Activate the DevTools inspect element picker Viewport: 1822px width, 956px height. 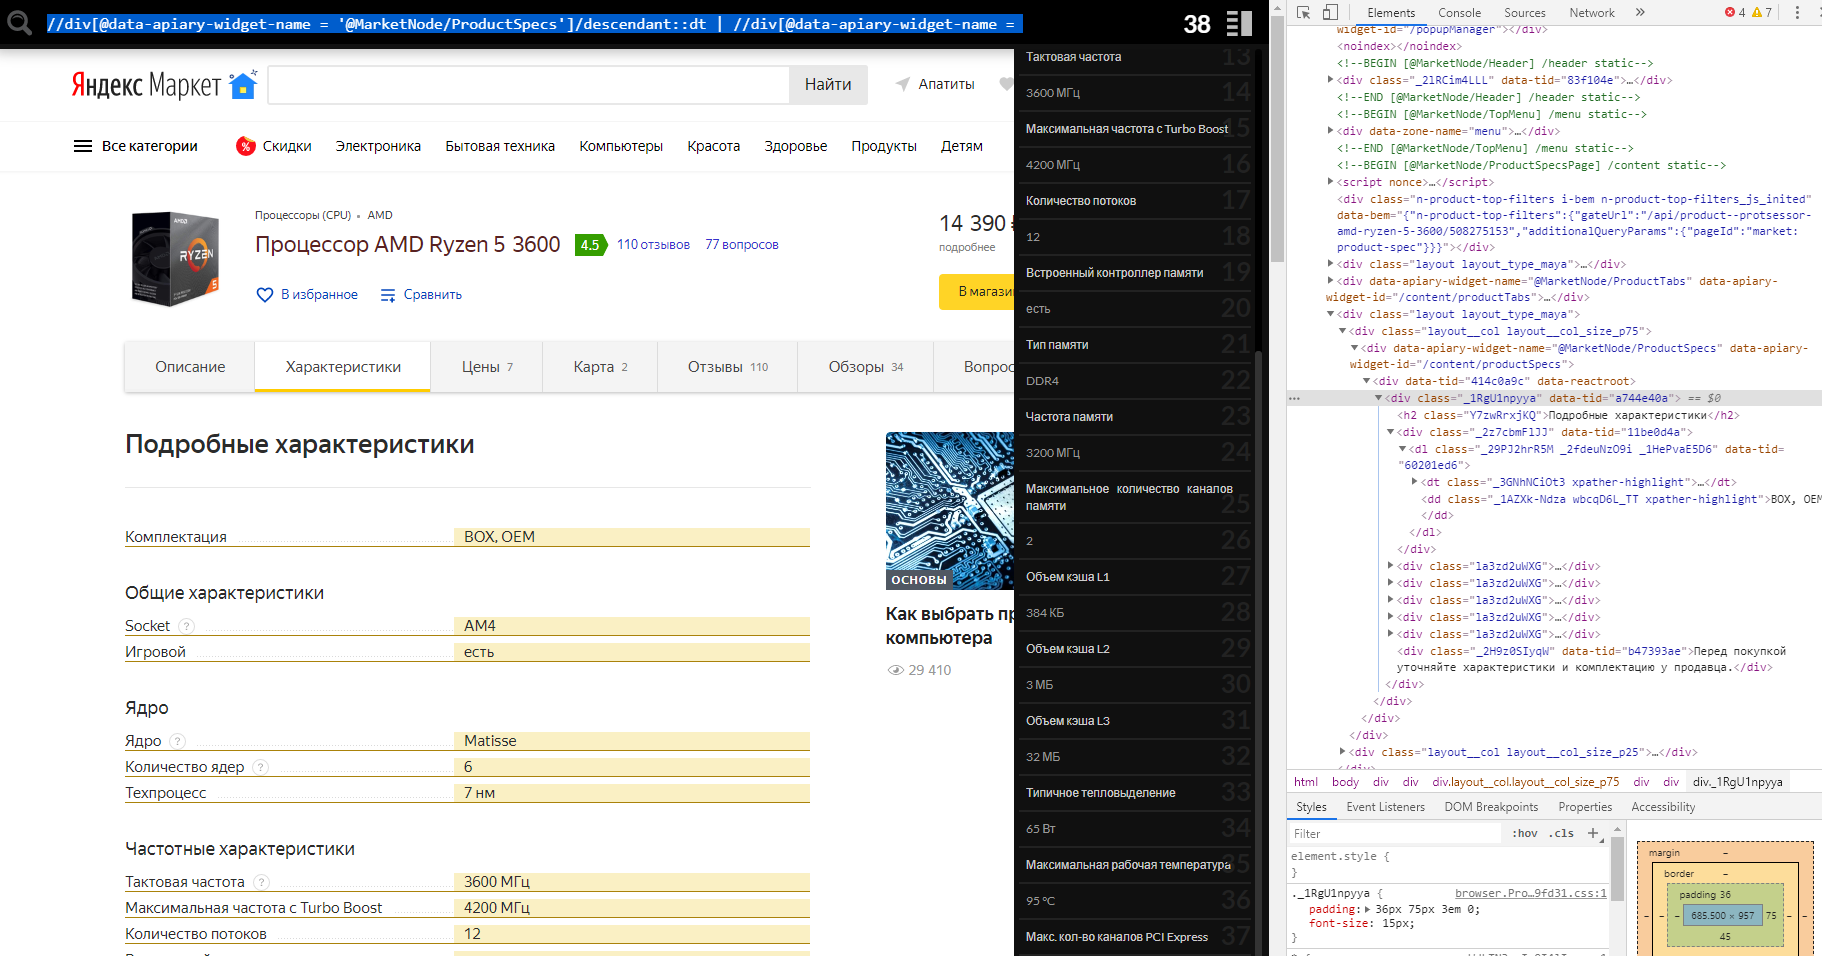pos(1304,13)
